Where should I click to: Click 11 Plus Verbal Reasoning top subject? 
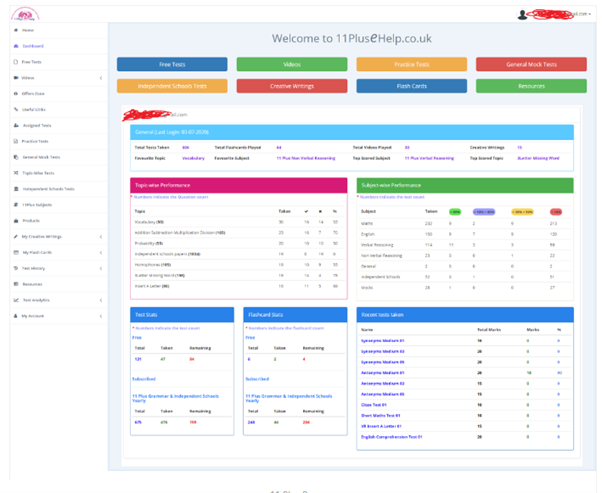429,158
